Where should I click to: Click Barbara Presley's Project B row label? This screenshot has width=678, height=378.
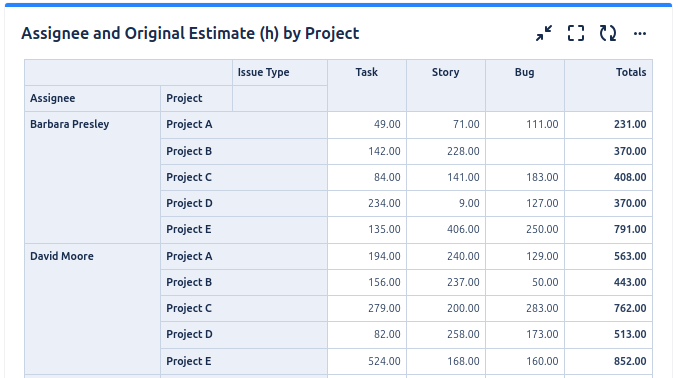point(244,151)
